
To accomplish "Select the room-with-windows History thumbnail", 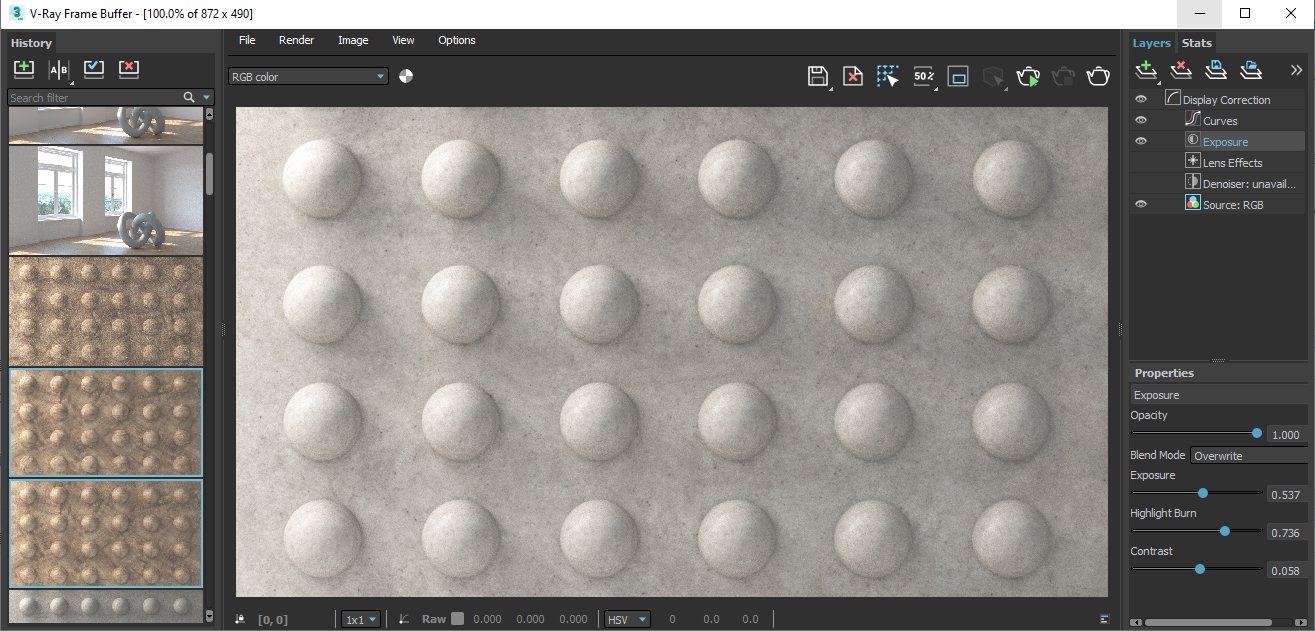I will pos(105,201).
